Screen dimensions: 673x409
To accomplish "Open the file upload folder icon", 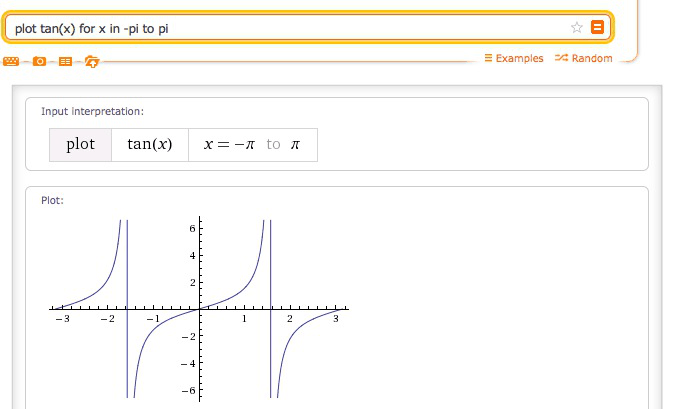I will pyautogui.click(x=91, y=62).
